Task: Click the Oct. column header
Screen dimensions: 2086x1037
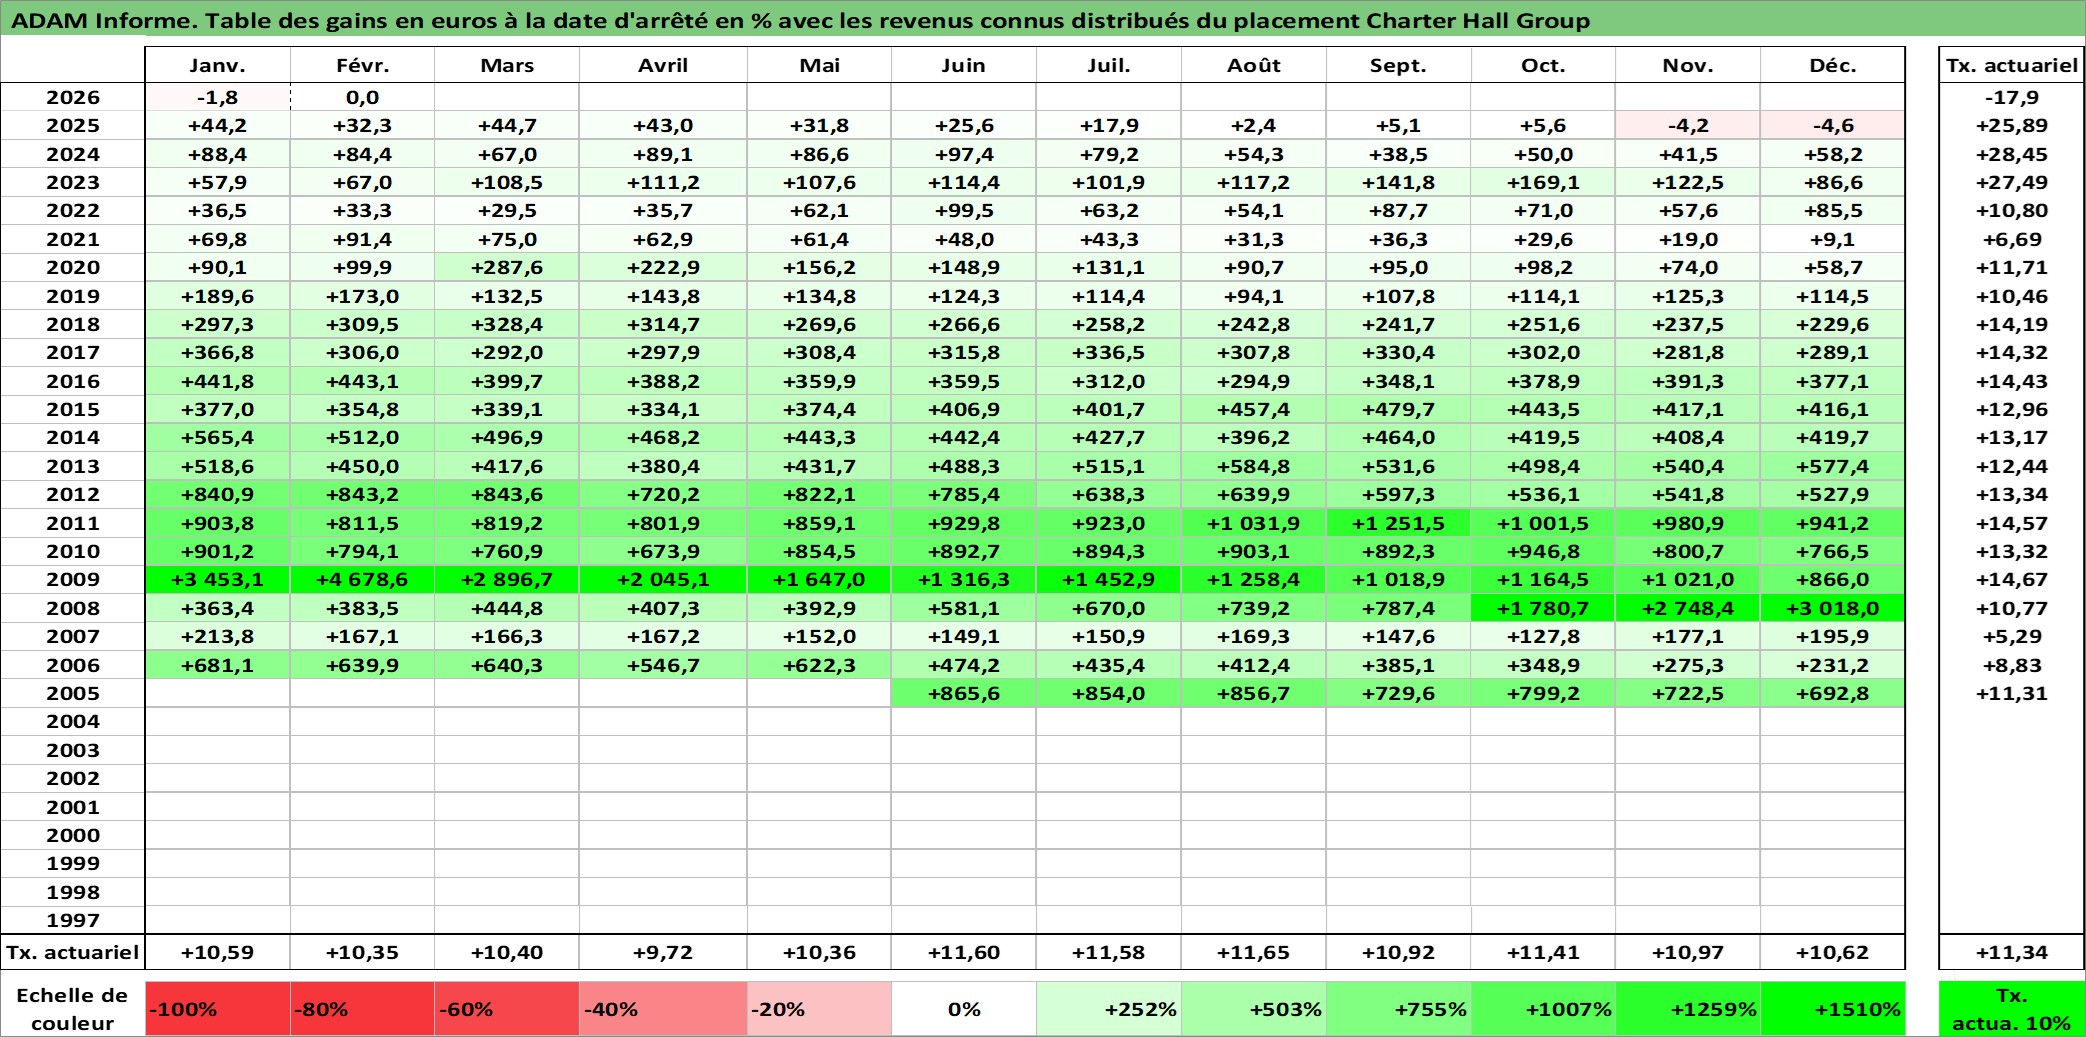Action: [x=1543, y=65]
